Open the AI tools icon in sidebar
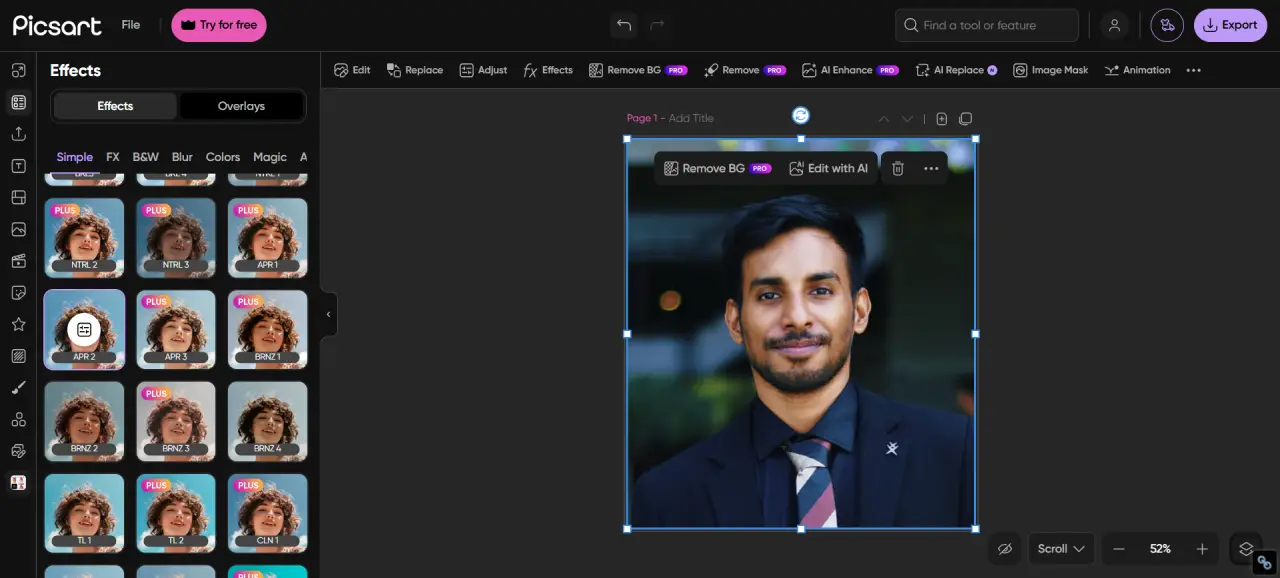Screen dimensions: 1280x578 coord(18,451)
